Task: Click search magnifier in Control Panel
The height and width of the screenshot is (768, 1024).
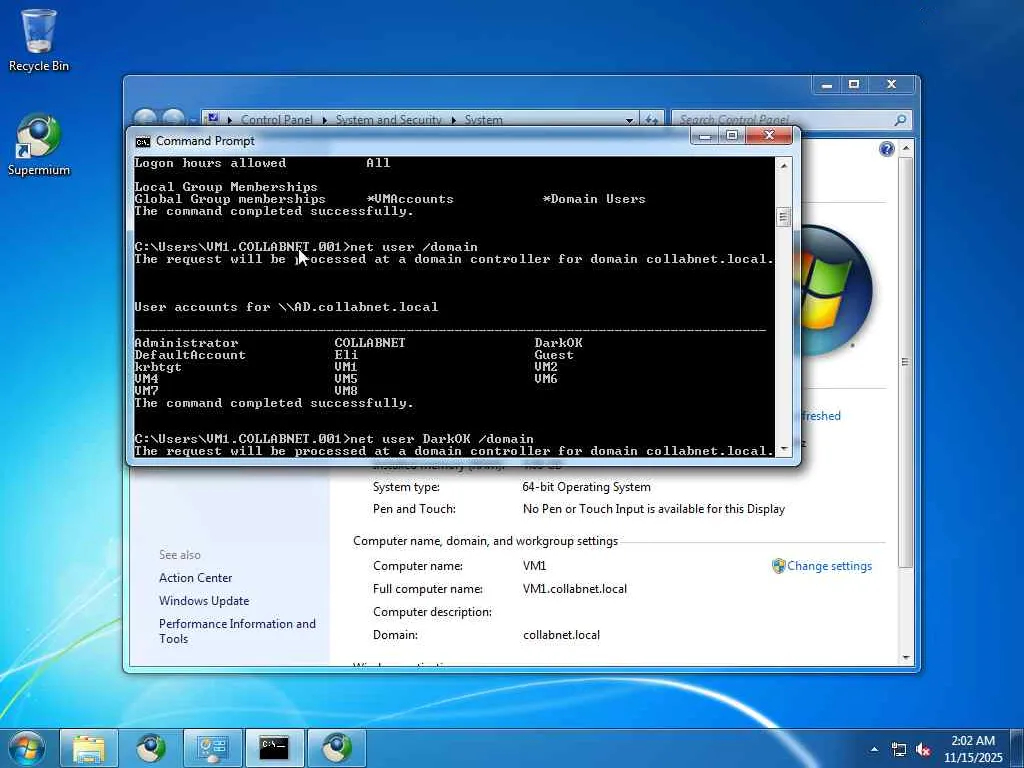Action: [900, 120]
